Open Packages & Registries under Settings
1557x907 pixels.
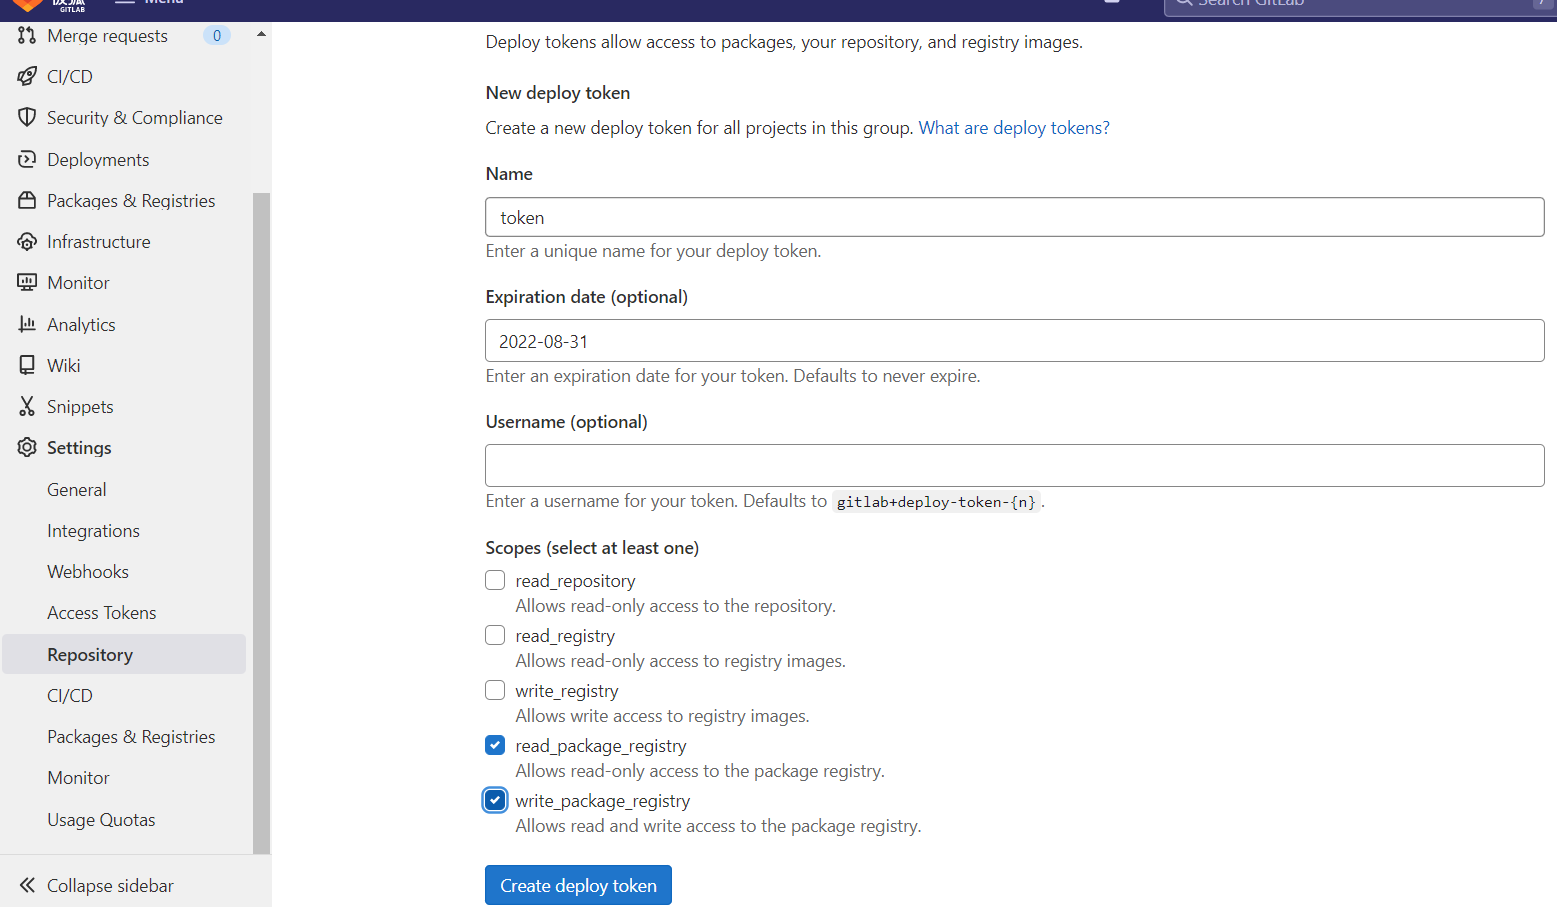tap(124, 737)
